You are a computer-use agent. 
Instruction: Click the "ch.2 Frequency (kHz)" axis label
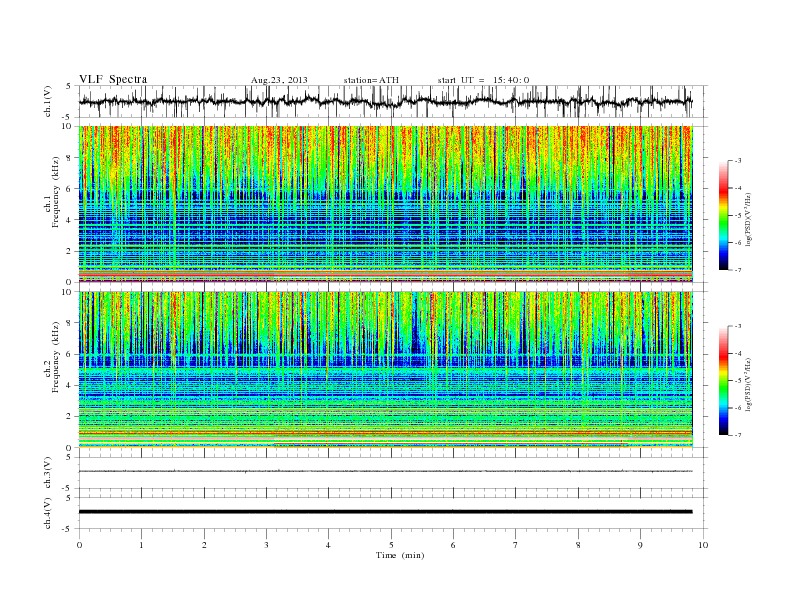point(51,357)
